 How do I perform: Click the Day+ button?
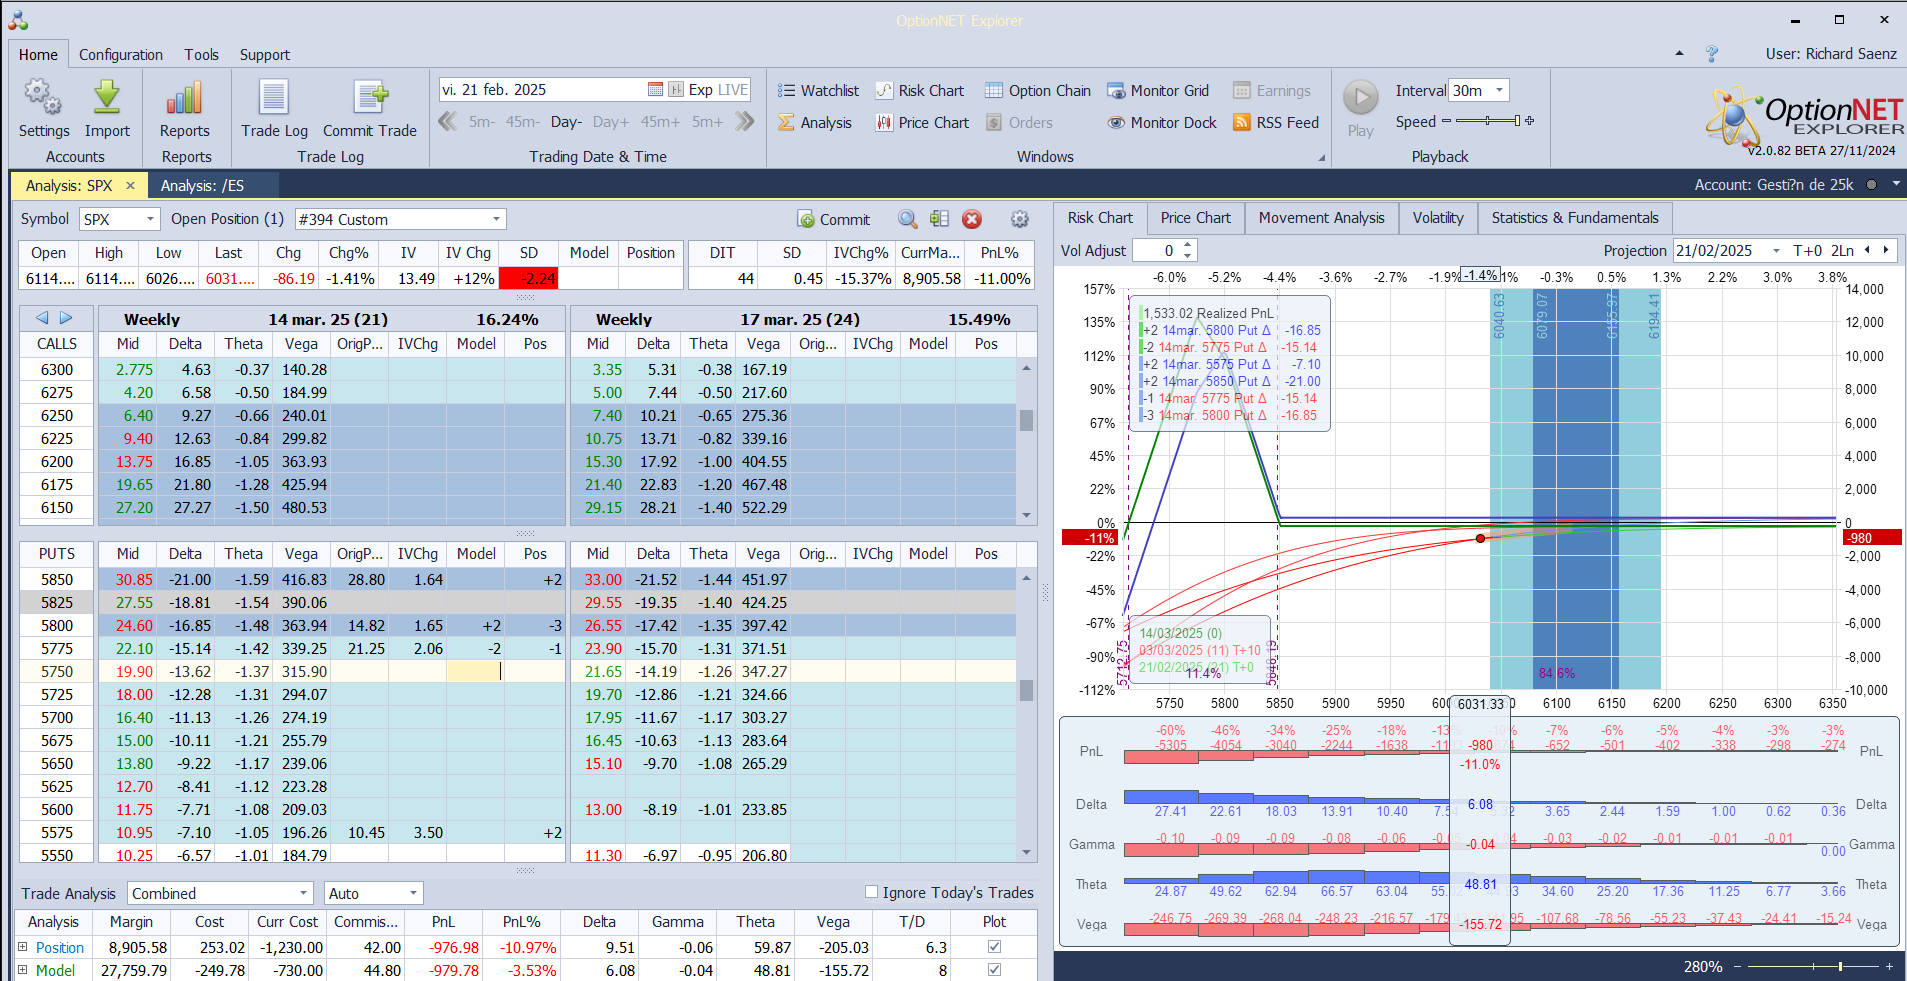point(611,122)
